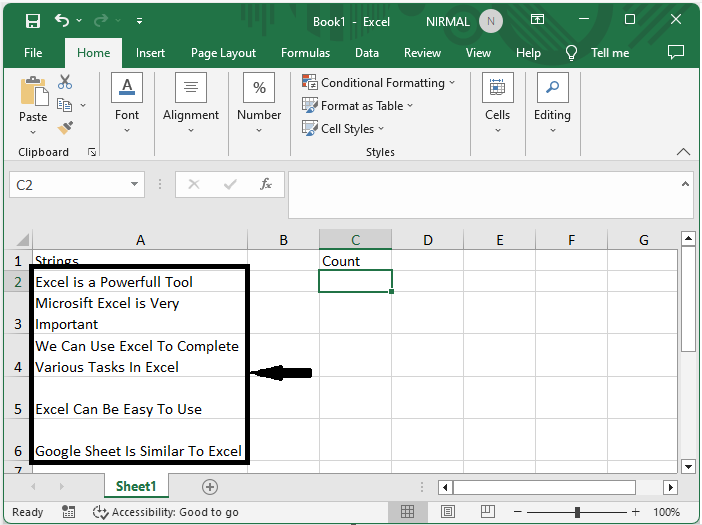The width and height of the screenshot is (702, 525).
Task: Click the NIRMAL account avatar
Action: (x=491, y=21)
